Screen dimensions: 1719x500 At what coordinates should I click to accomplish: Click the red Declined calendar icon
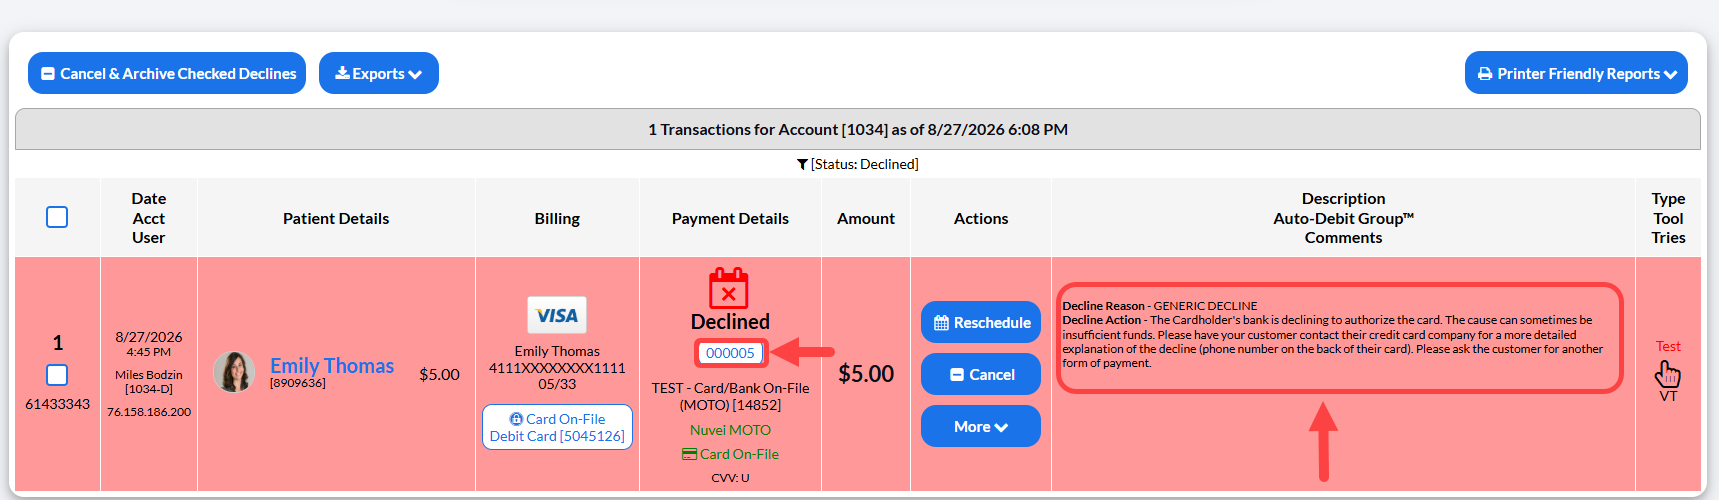coord(729,288)
